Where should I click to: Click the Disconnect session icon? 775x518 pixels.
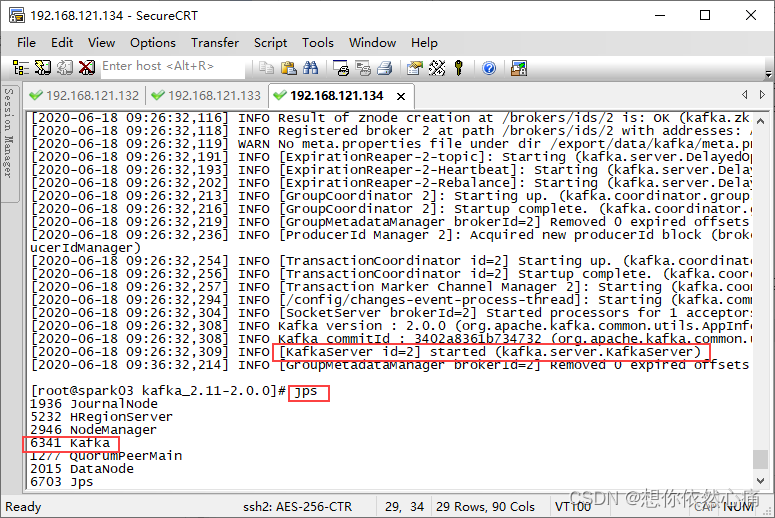pos(87,68)
